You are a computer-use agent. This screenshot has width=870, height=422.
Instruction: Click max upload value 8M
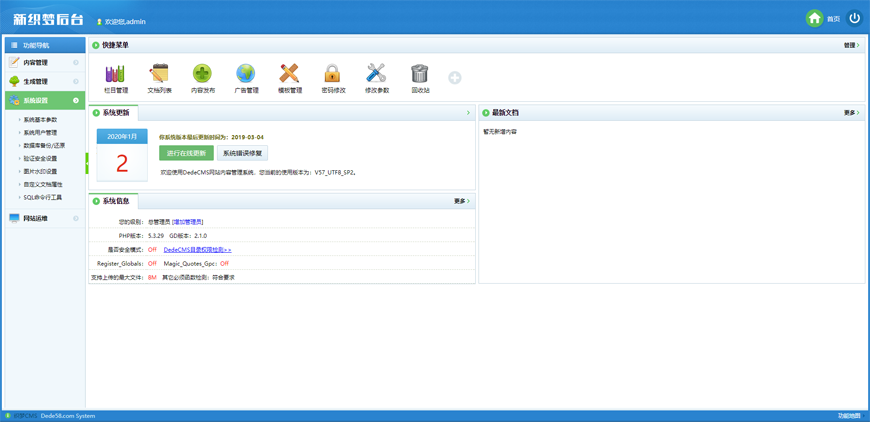153,277
